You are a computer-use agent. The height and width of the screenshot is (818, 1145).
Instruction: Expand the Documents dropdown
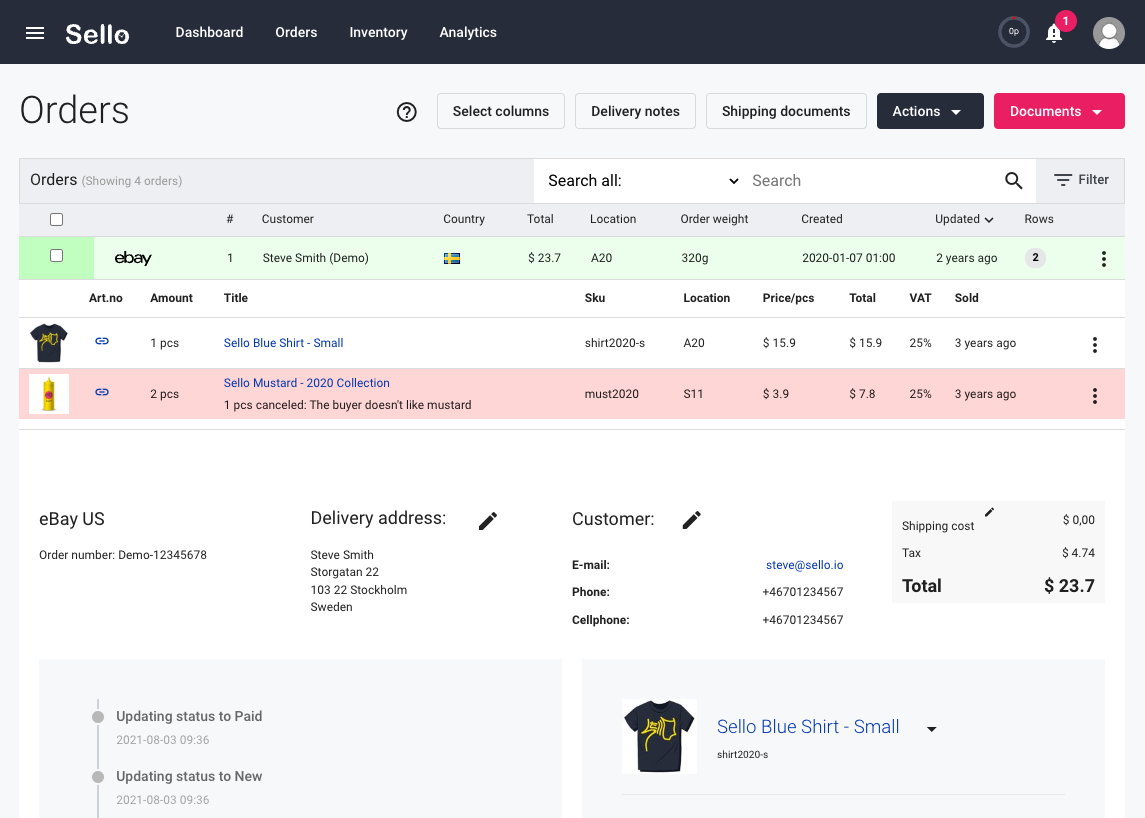(x=1059, y=111)
